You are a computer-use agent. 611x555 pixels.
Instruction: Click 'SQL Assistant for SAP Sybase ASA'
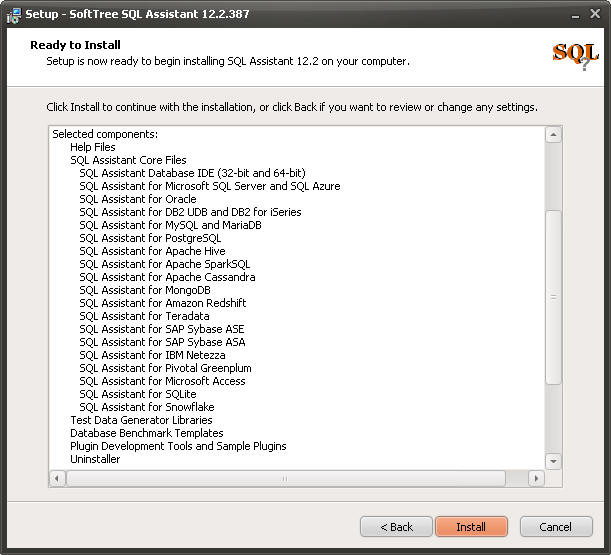pos(162,342)
